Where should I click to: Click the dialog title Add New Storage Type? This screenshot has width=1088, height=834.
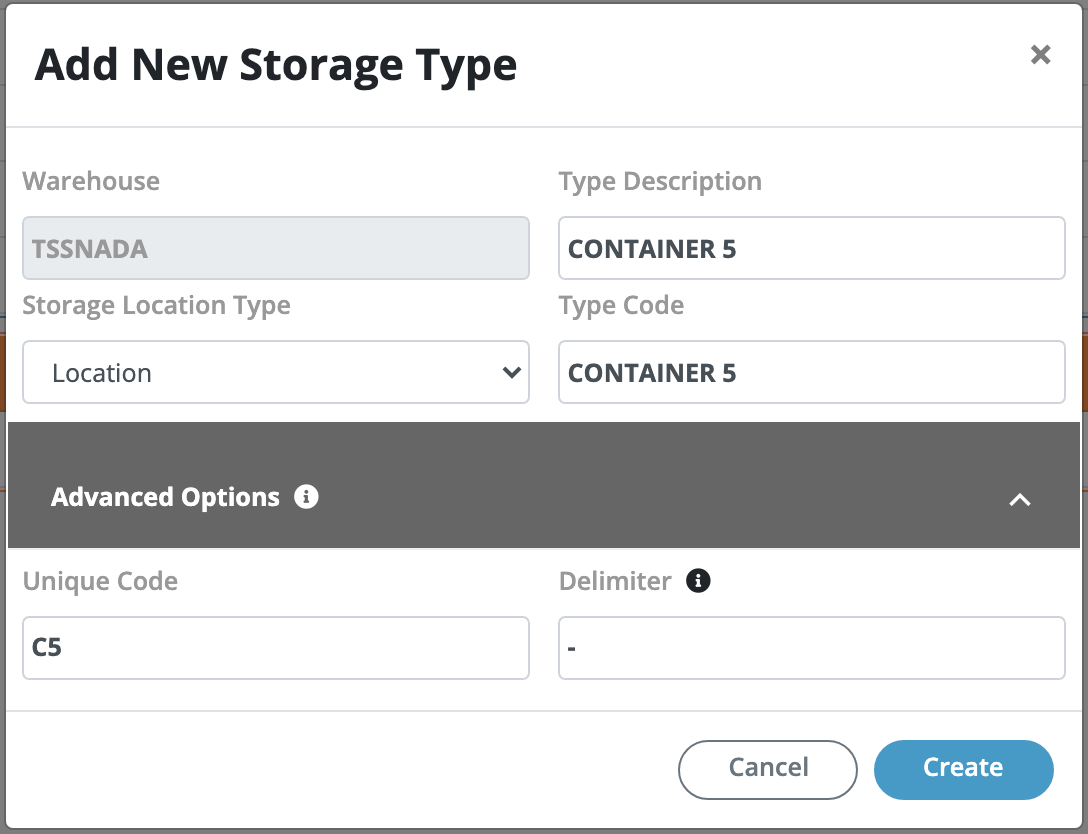[276, 65]
